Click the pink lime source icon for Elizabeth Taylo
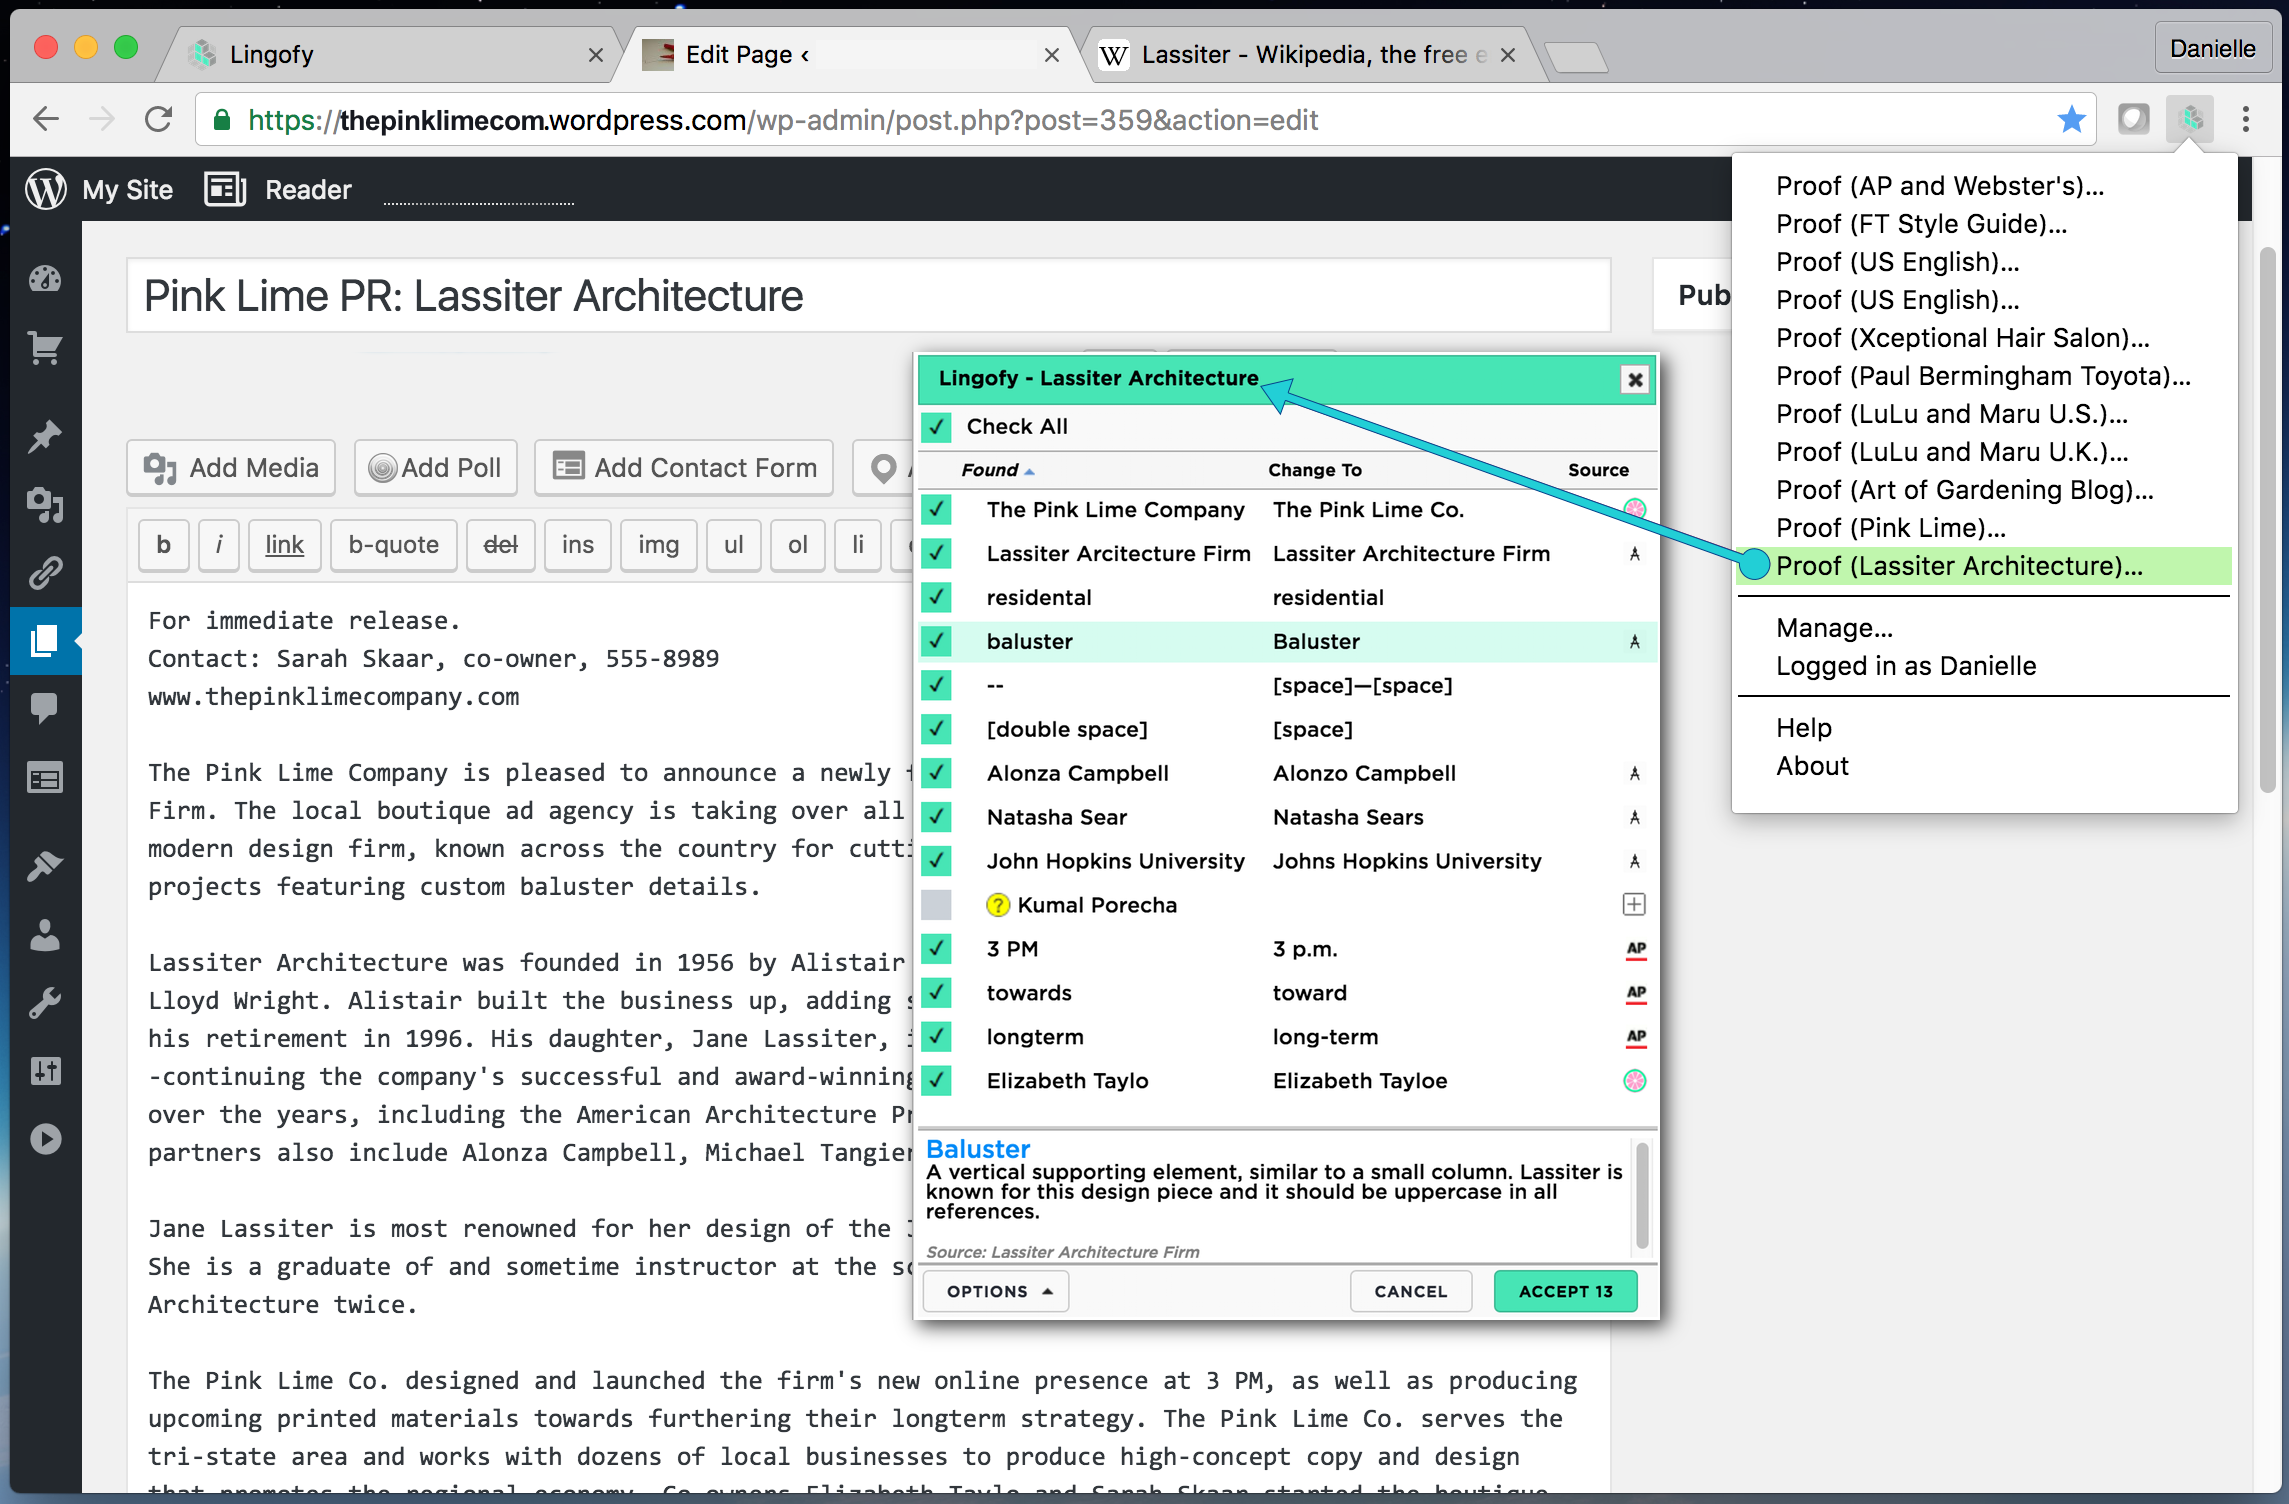Screen dimensions: 2289x1504 click(1635, 1080)
